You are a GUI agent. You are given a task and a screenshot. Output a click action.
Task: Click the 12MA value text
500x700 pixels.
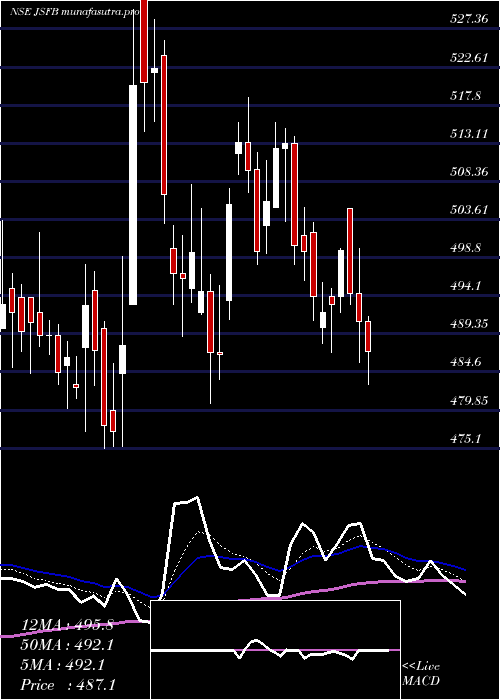[x=67, y=625]
